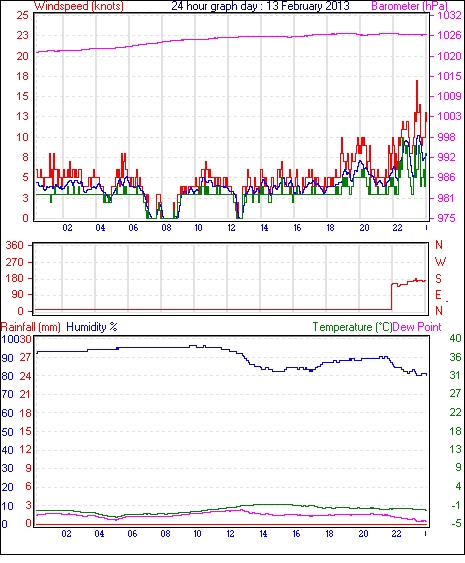465x563 pixels.
Task: Click the 22 hour mark on wind chart
Action: pos(397,228)
